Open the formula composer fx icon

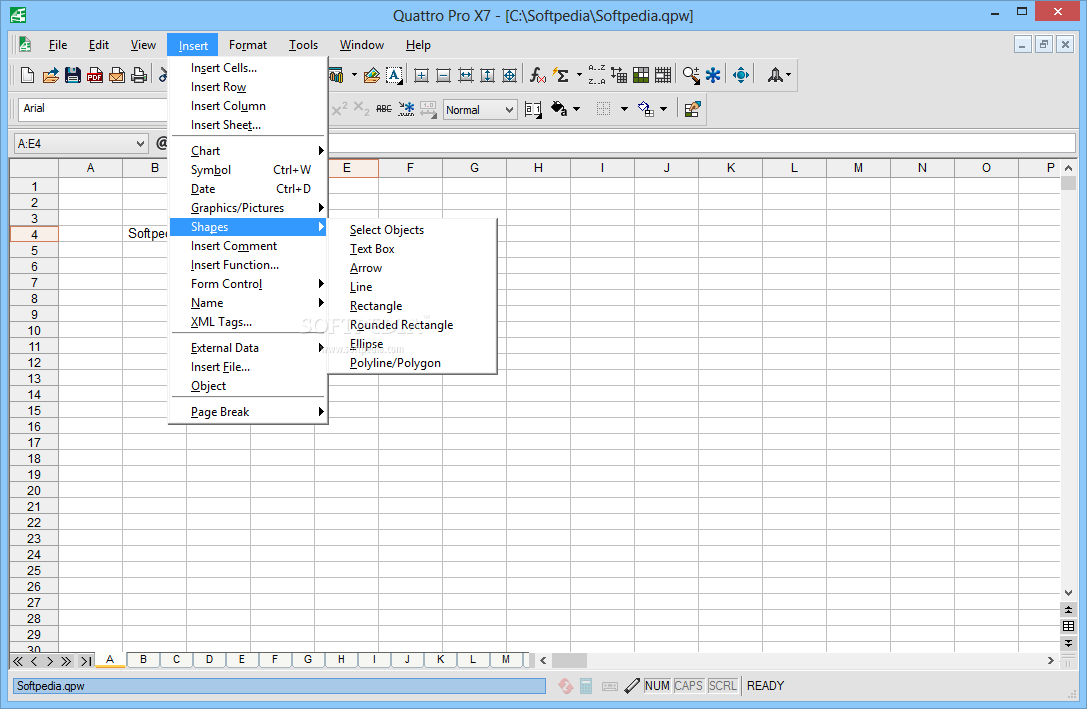(x=537, y=75)
